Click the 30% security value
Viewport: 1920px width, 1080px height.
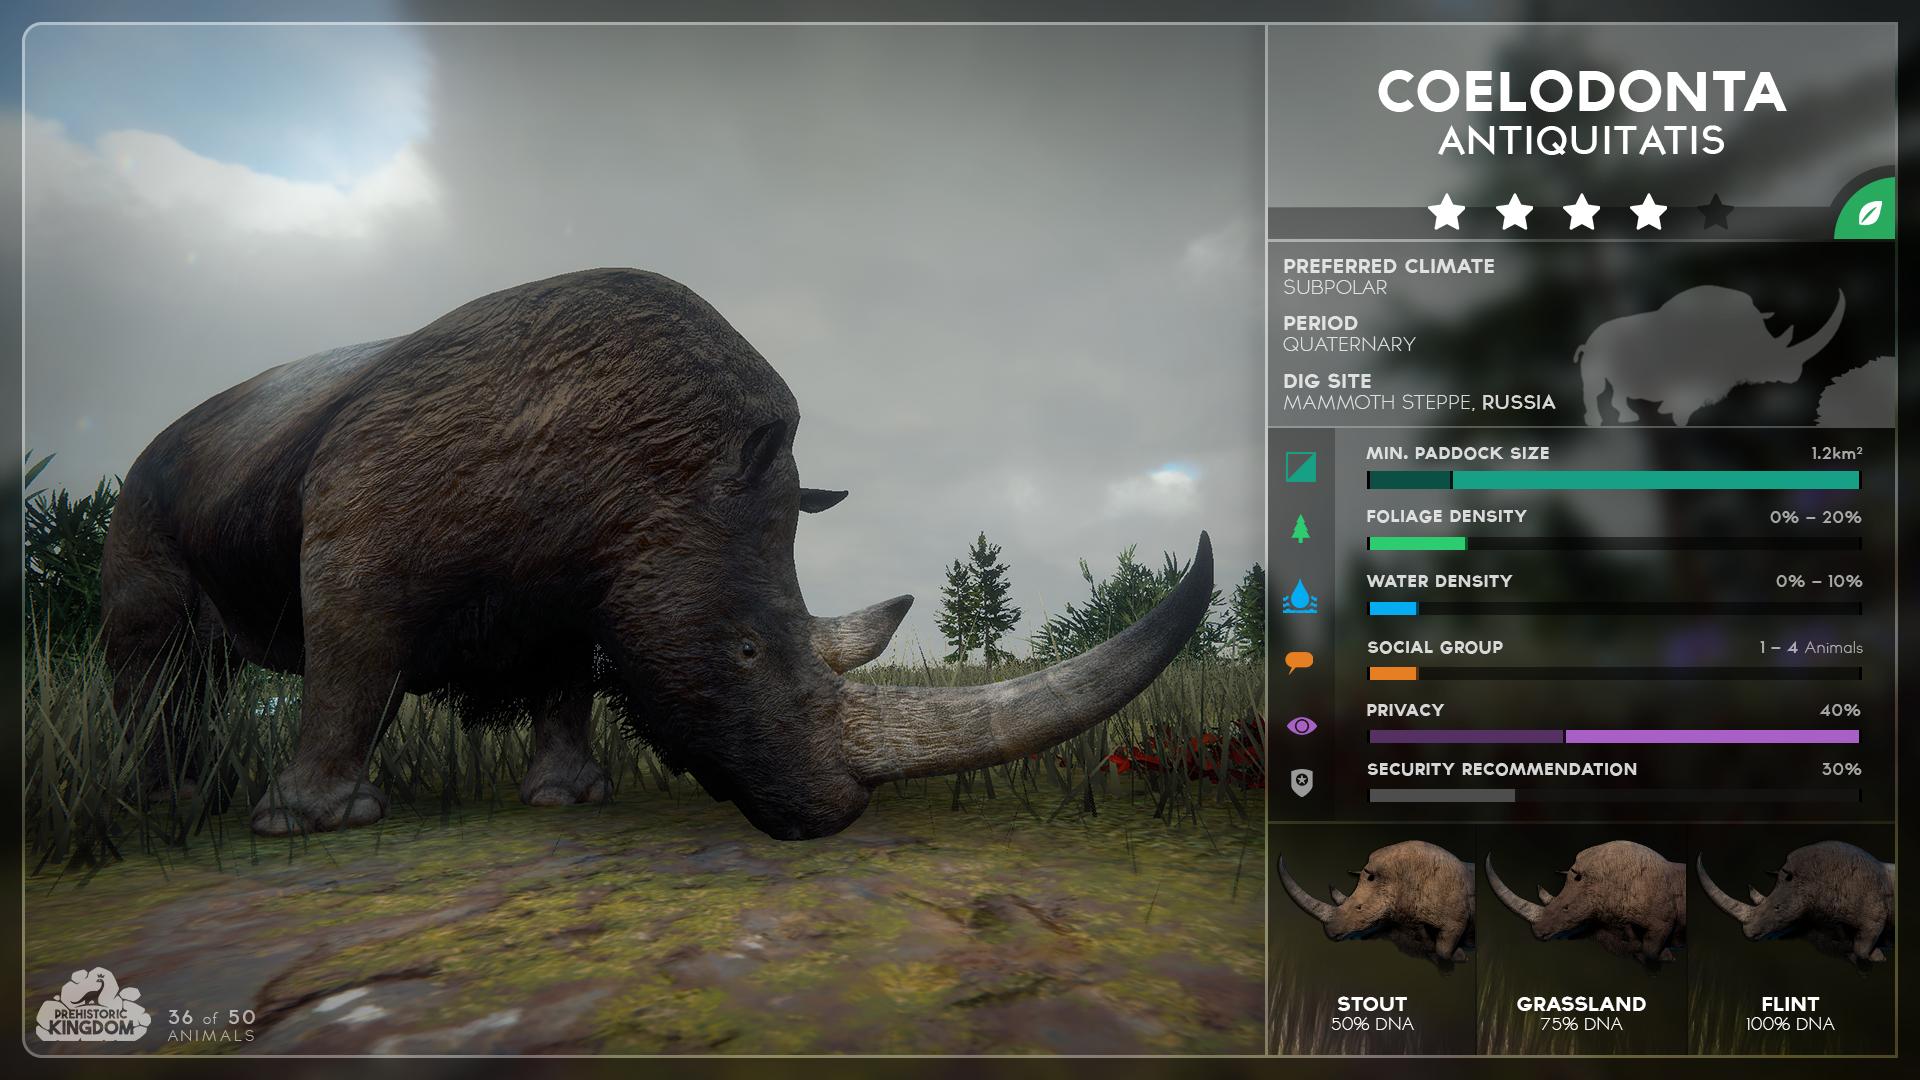[1841, 769]
